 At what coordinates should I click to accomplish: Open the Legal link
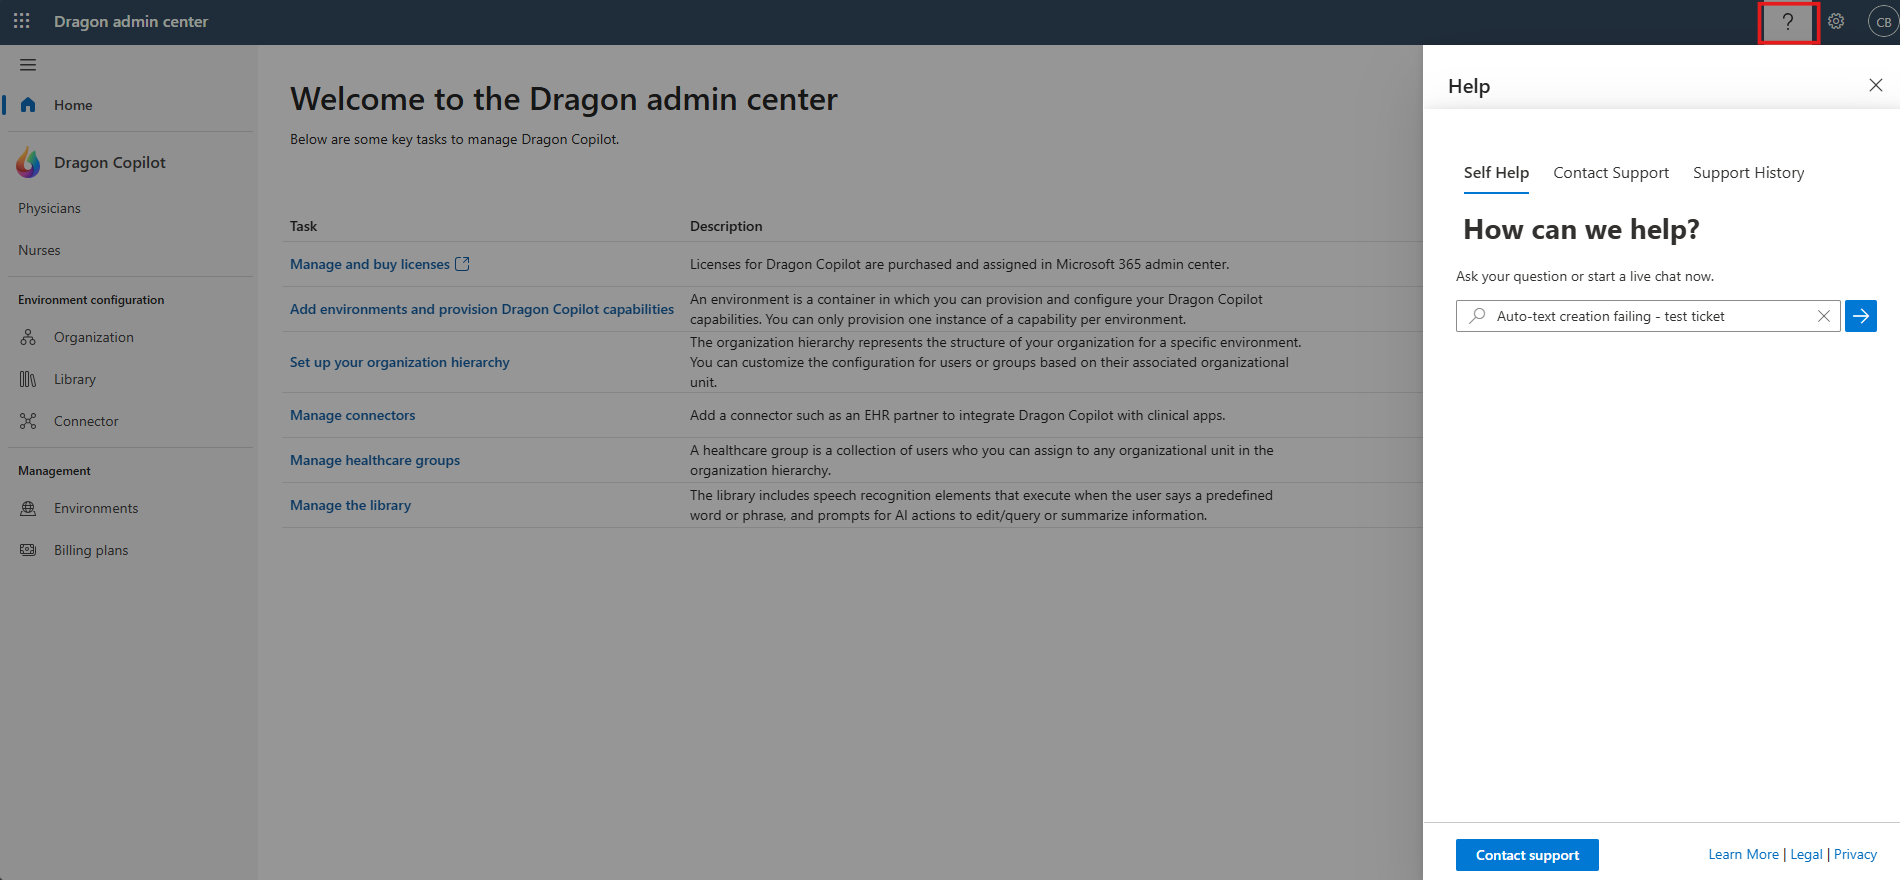(x=1806, y=854)
